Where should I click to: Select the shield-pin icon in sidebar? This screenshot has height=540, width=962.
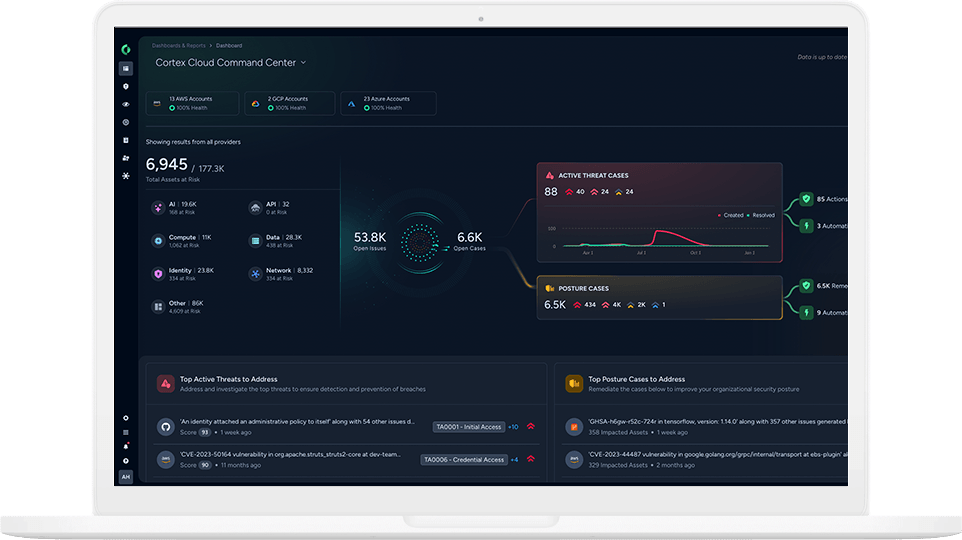pyautogui.click(x=126, y=87)
